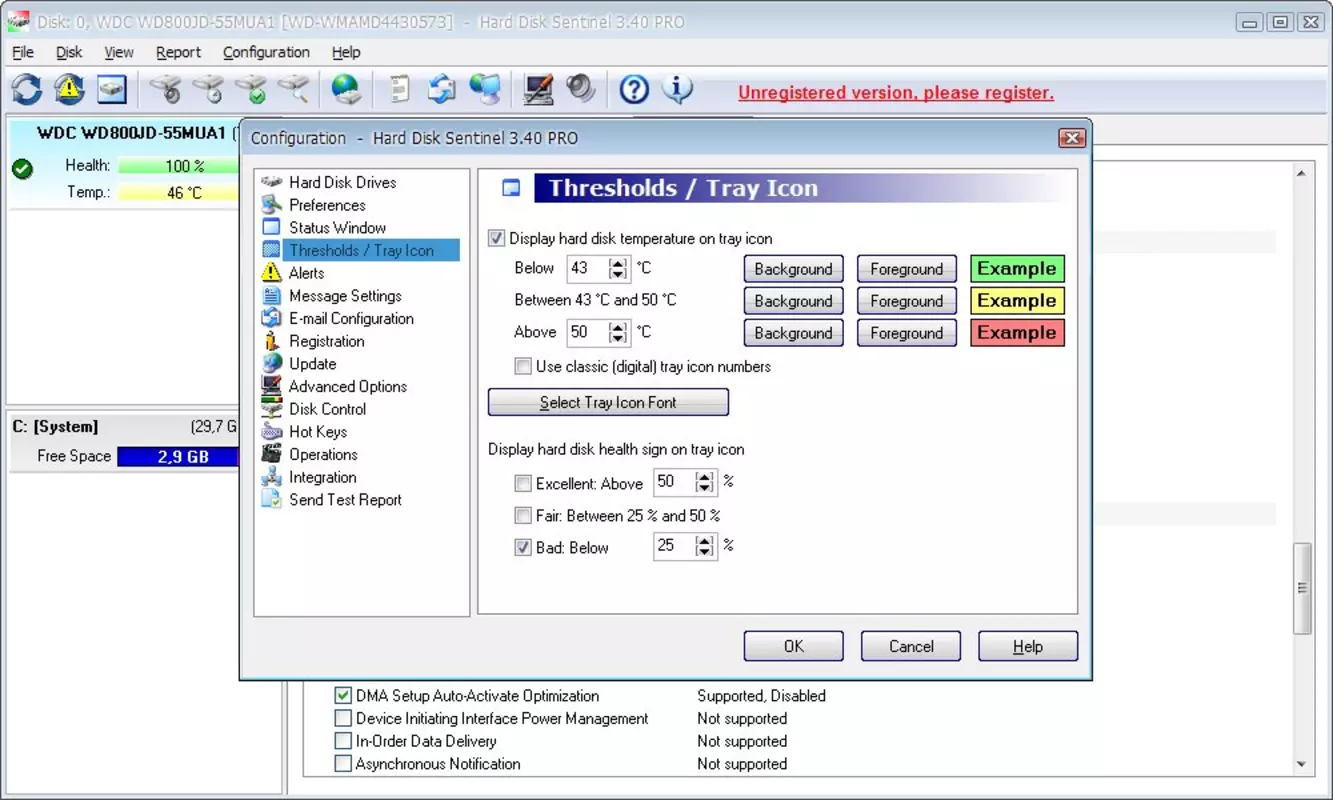Click the disk with magnifier toolbar icon

tap(294, 89)
